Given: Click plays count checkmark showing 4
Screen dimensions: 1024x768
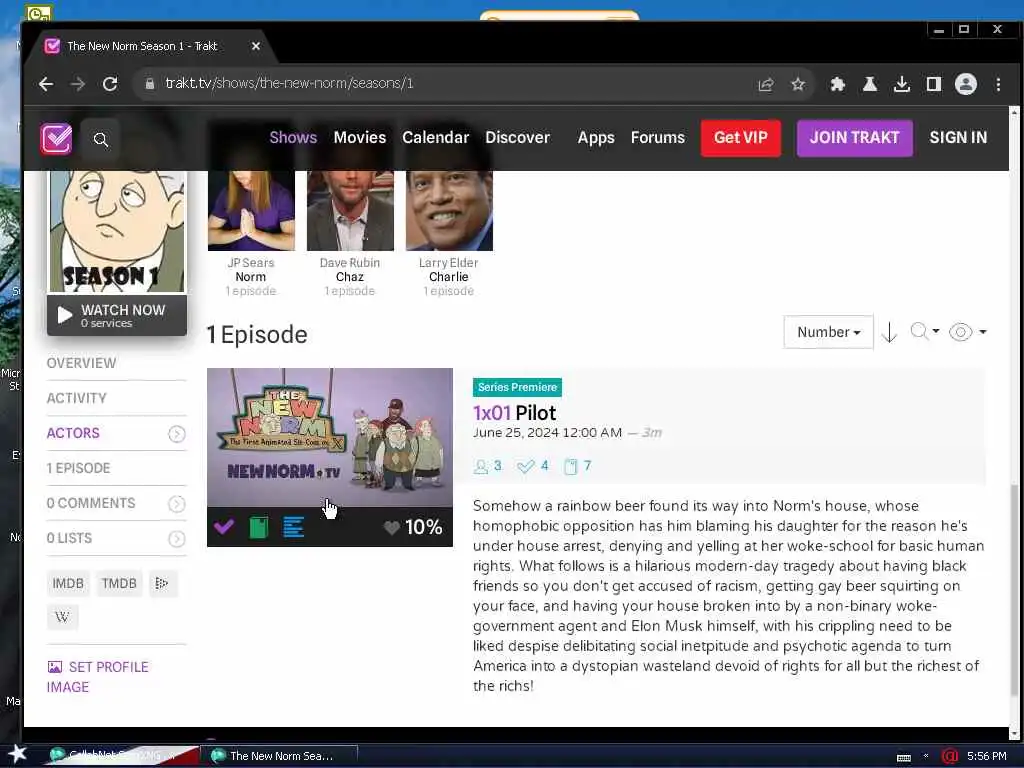Looking at the screenshot, I should [532, 466].
